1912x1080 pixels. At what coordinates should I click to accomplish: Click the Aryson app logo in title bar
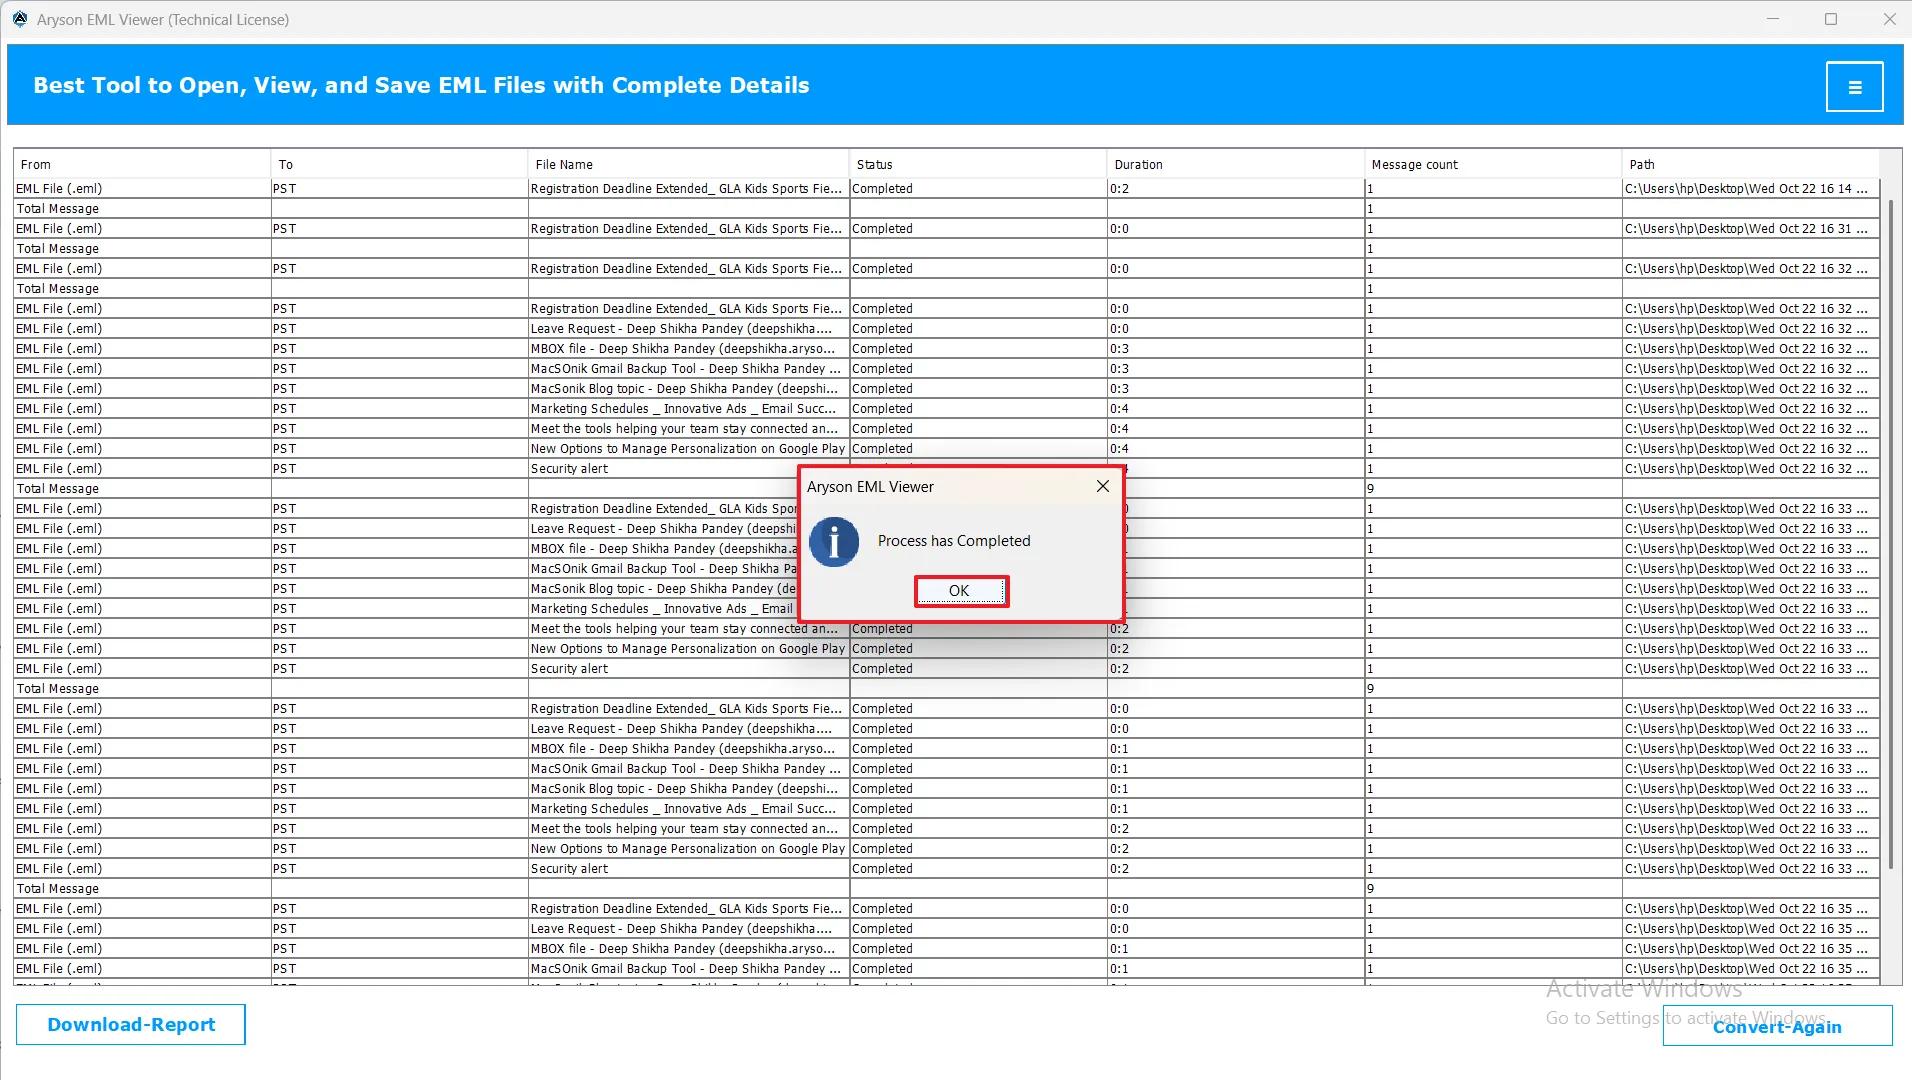[x=20, y=19]
